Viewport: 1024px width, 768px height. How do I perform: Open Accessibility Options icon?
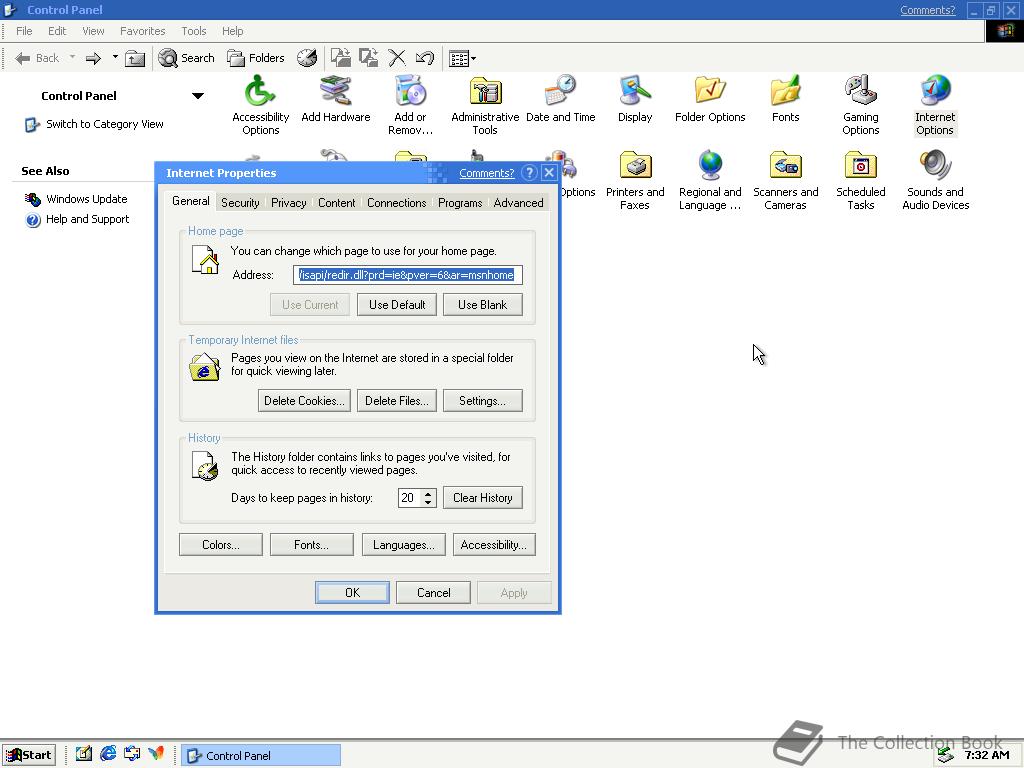pos(260,104)
